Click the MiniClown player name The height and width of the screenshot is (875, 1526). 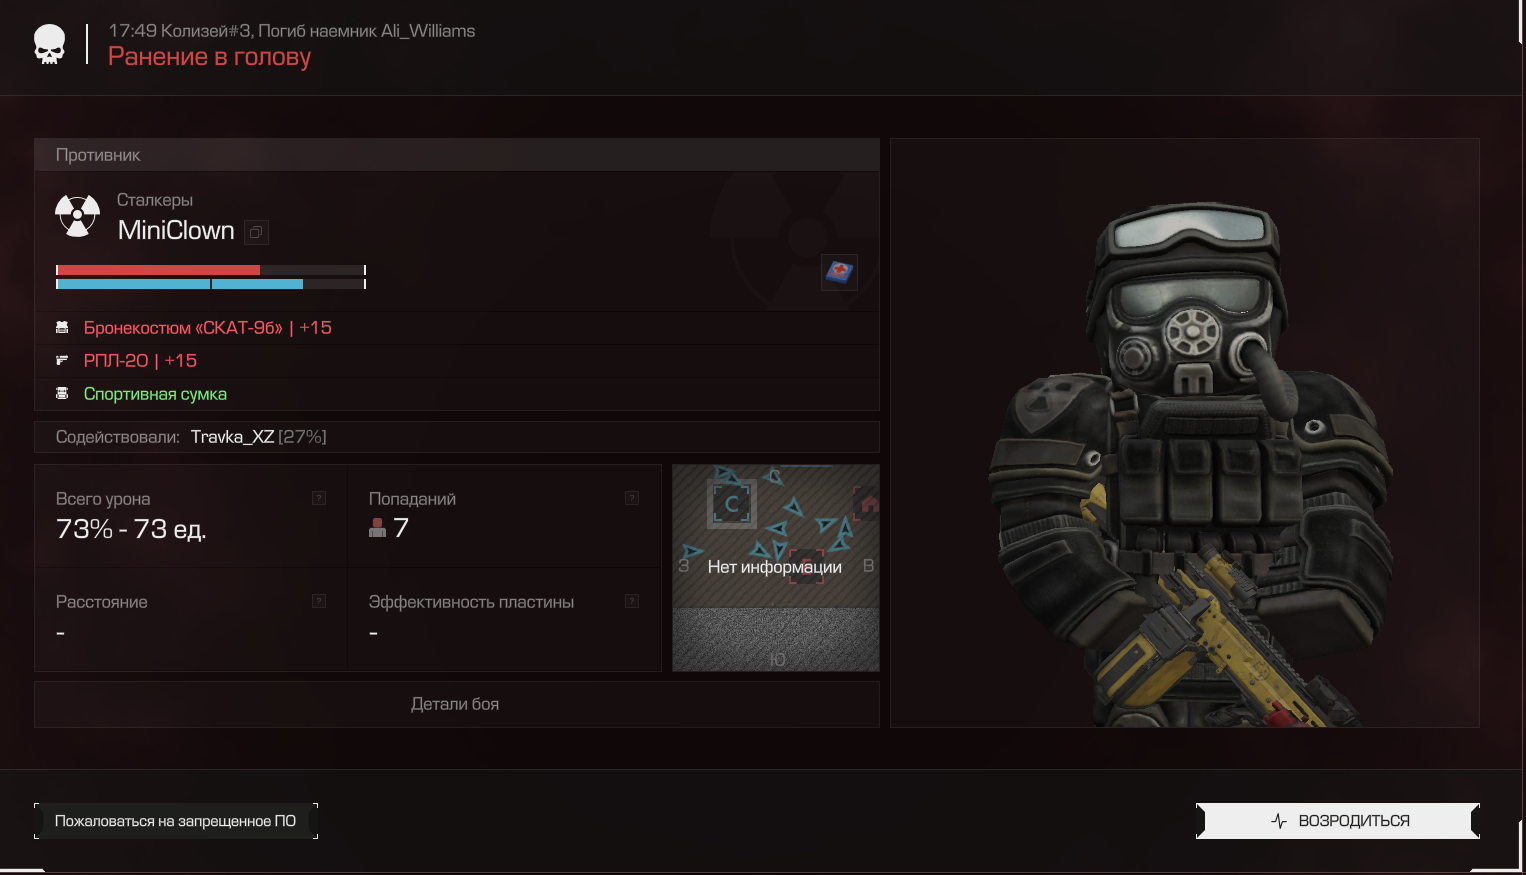point(176,231)
